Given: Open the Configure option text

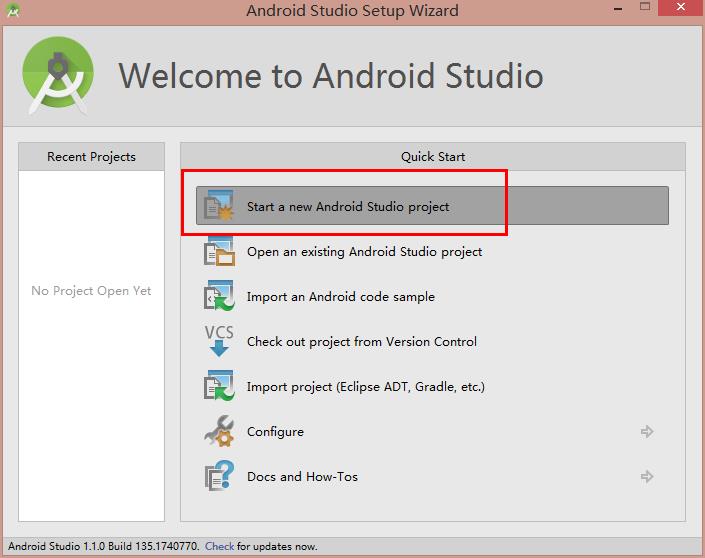Looking at the screenshot, I should (x=275, y=432).
